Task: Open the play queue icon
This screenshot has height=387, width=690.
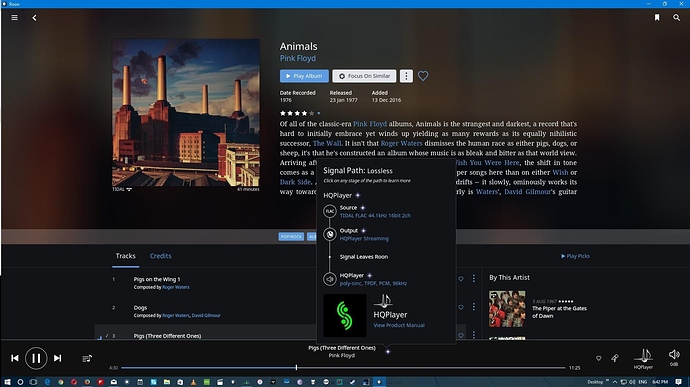Action: coord(87,358)
